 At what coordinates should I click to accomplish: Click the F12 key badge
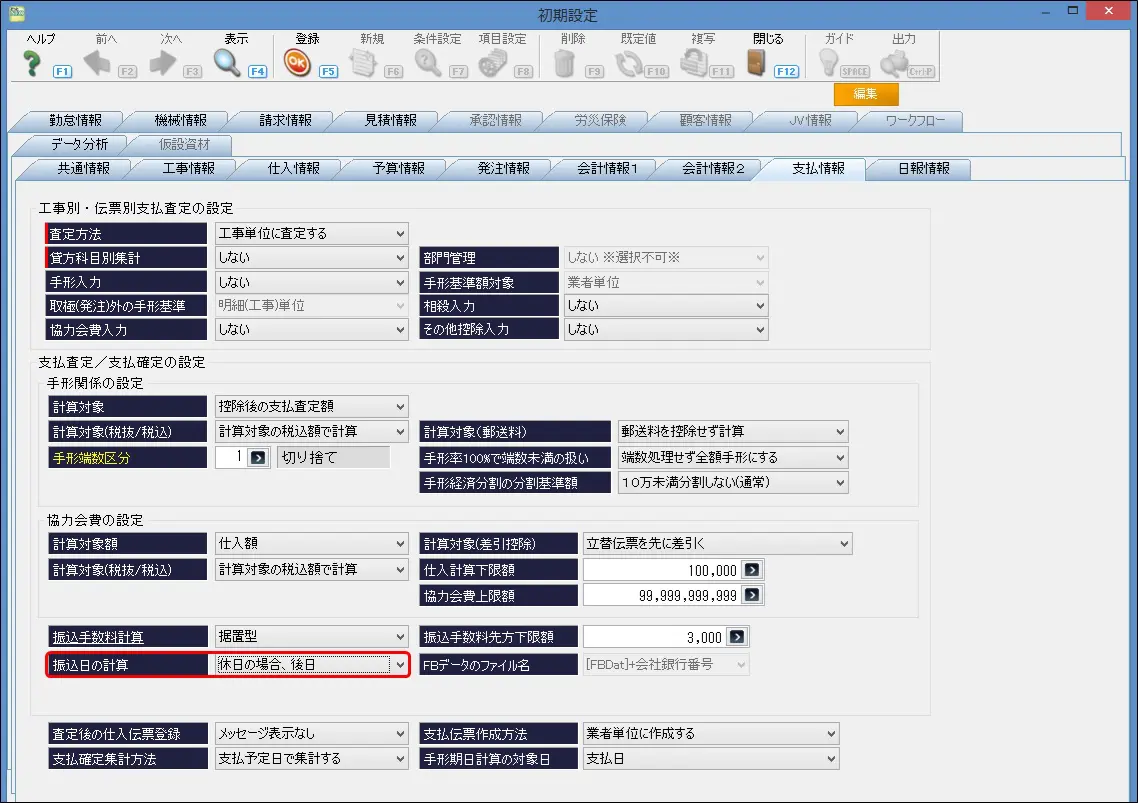coord(786,71)
